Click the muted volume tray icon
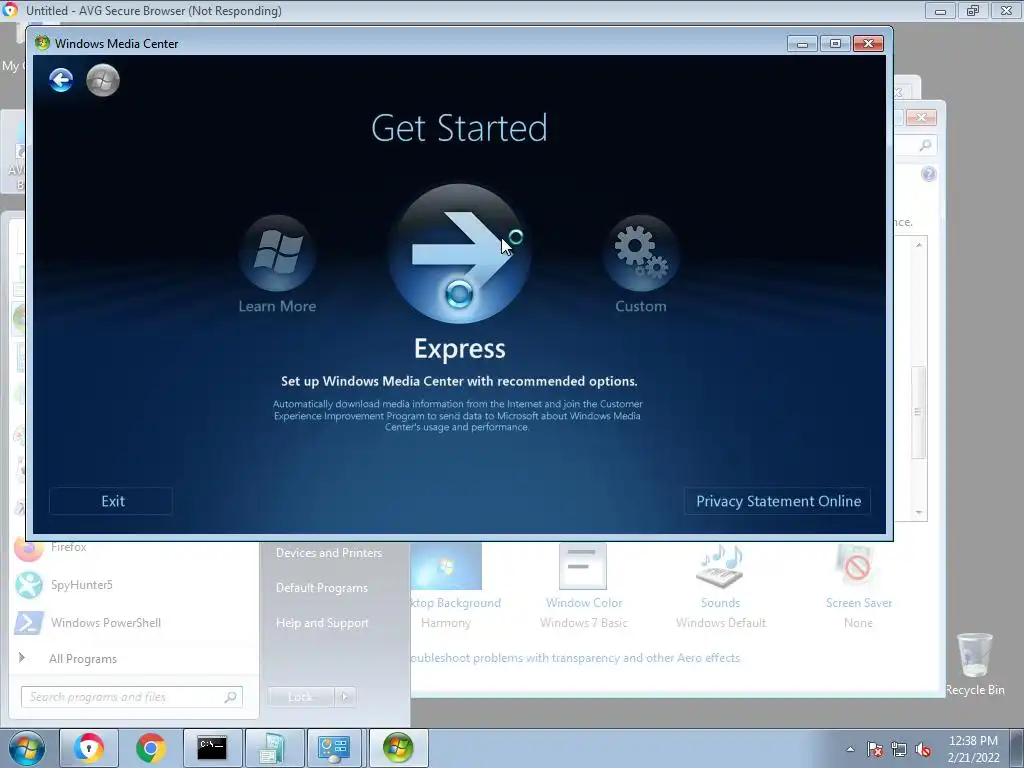The height and width of the screenshot is (768, 1024). pyautogui.click(x=923, y=749)
